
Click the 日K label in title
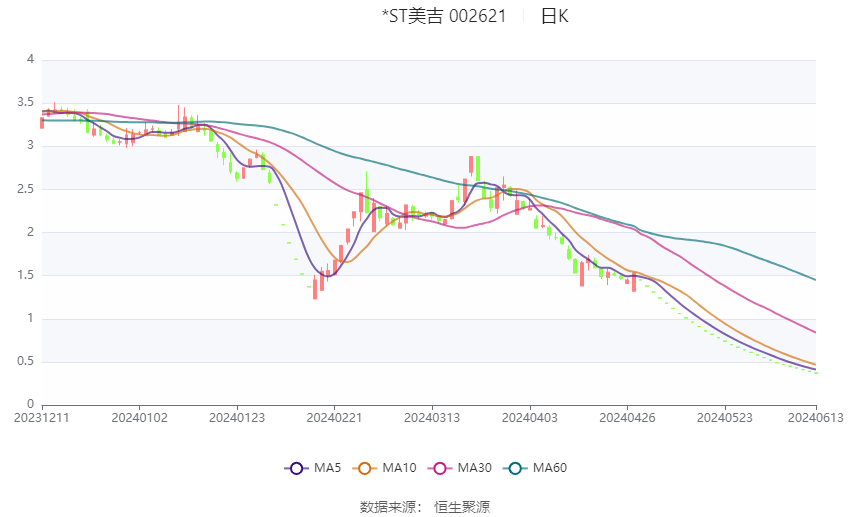555,16
